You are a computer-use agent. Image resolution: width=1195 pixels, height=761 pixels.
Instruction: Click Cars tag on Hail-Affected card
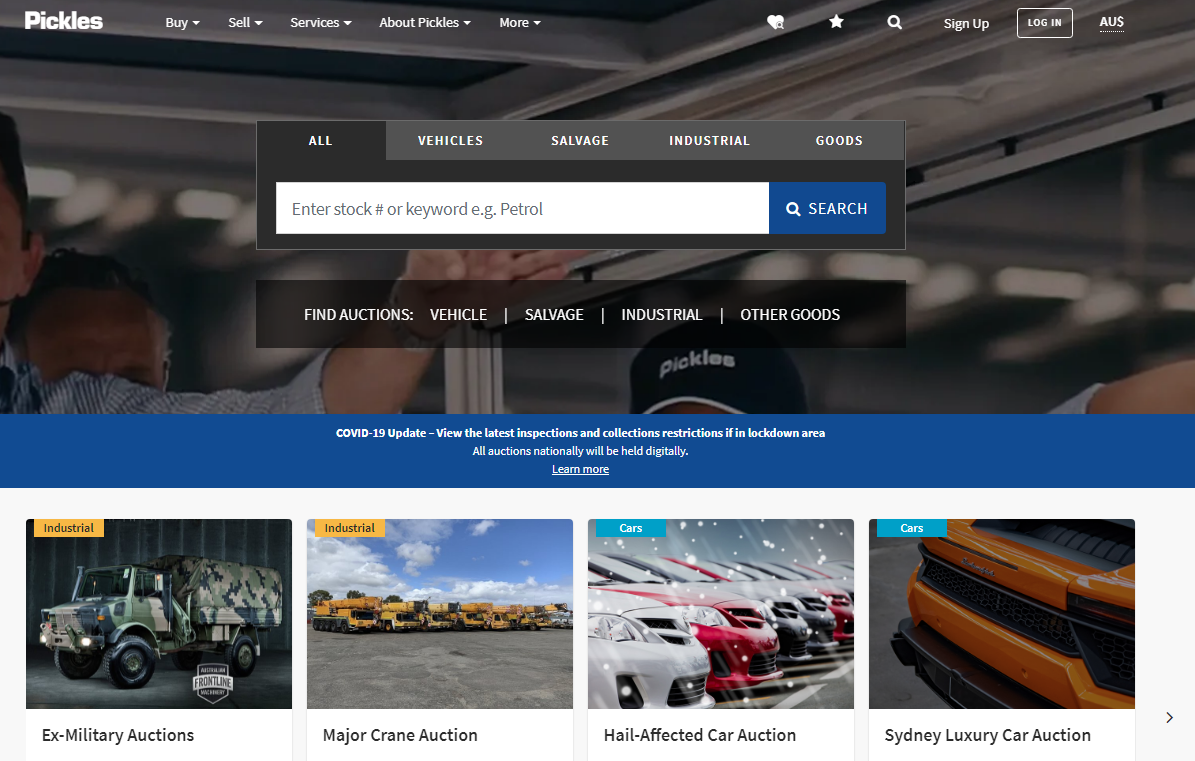point(630,528)
